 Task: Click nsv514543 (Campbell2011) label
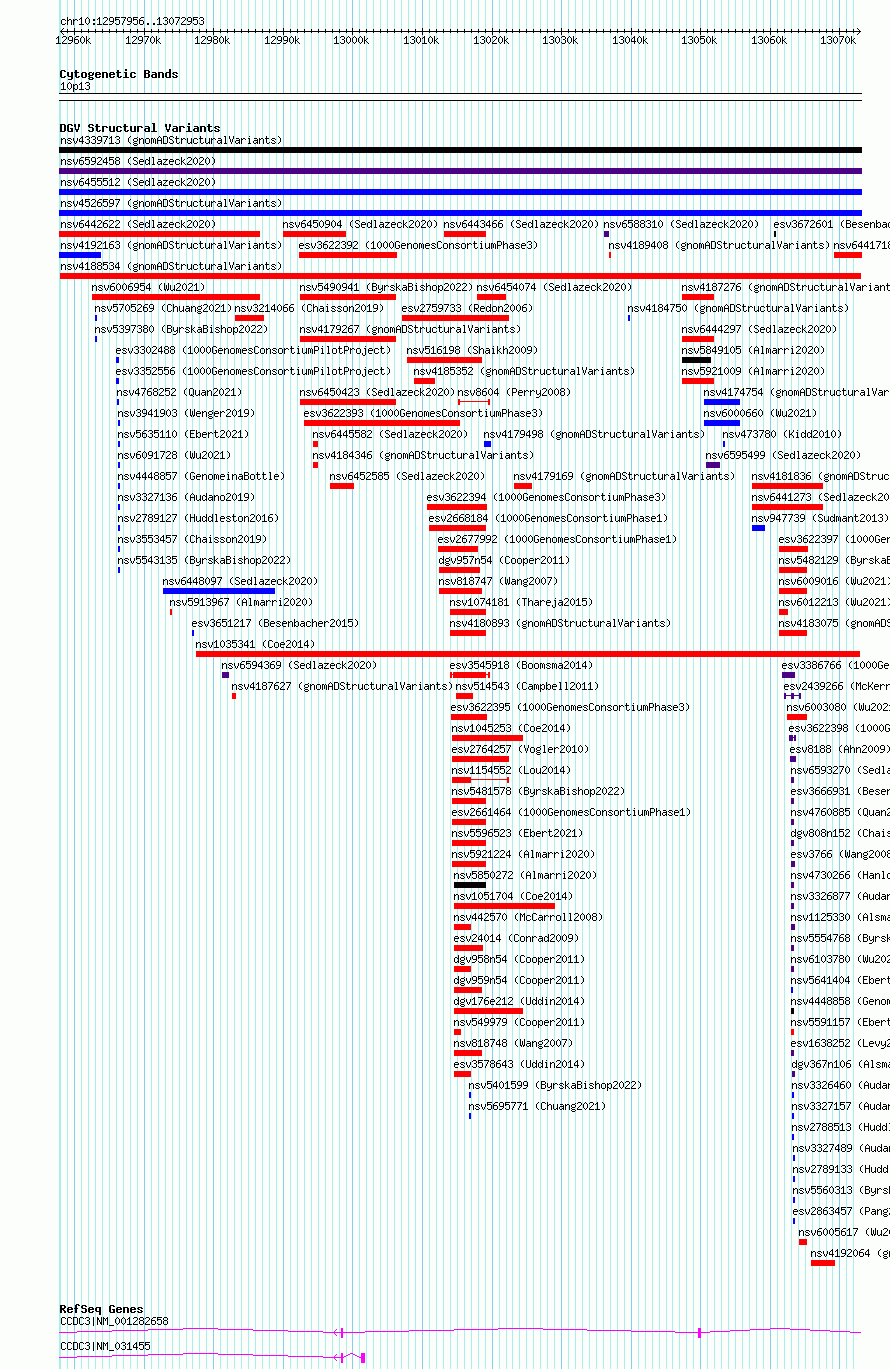527,686
